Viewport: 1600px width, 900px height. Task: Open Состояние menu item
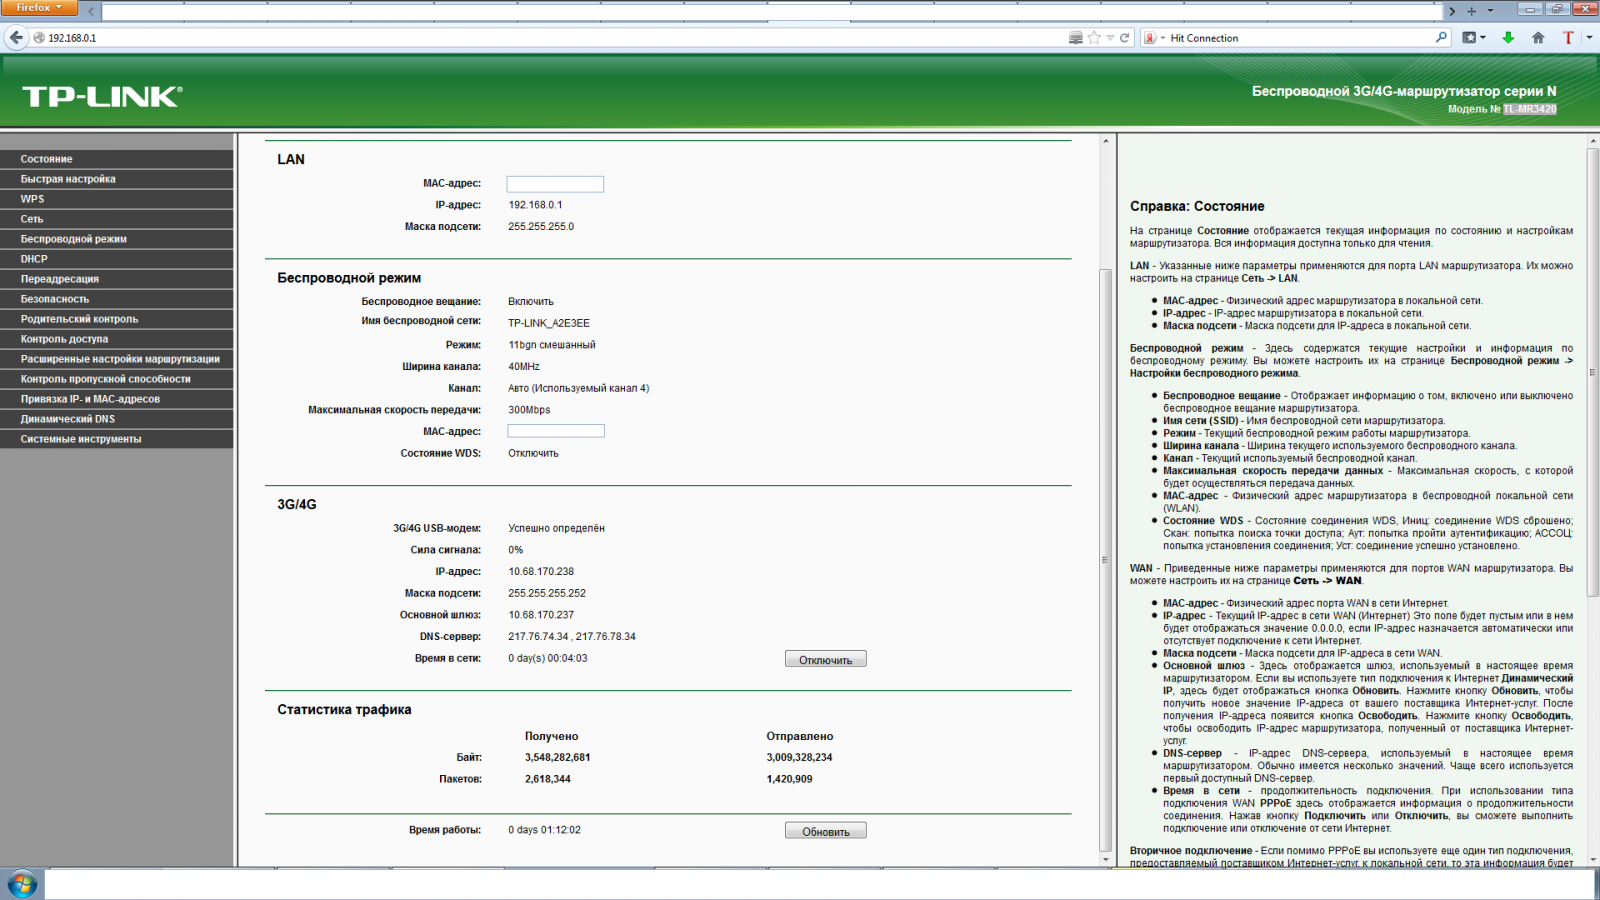[x=117, y=159]
